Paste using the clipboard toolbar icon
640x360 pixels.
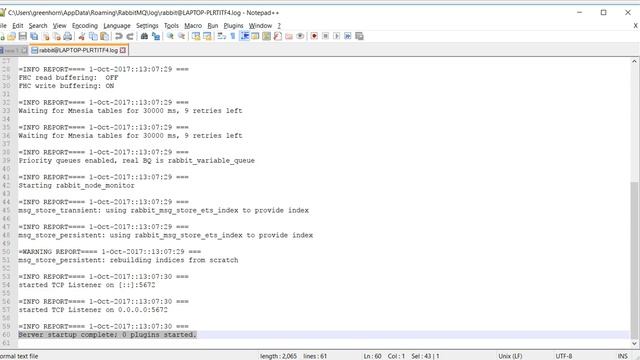click(104, 36)
